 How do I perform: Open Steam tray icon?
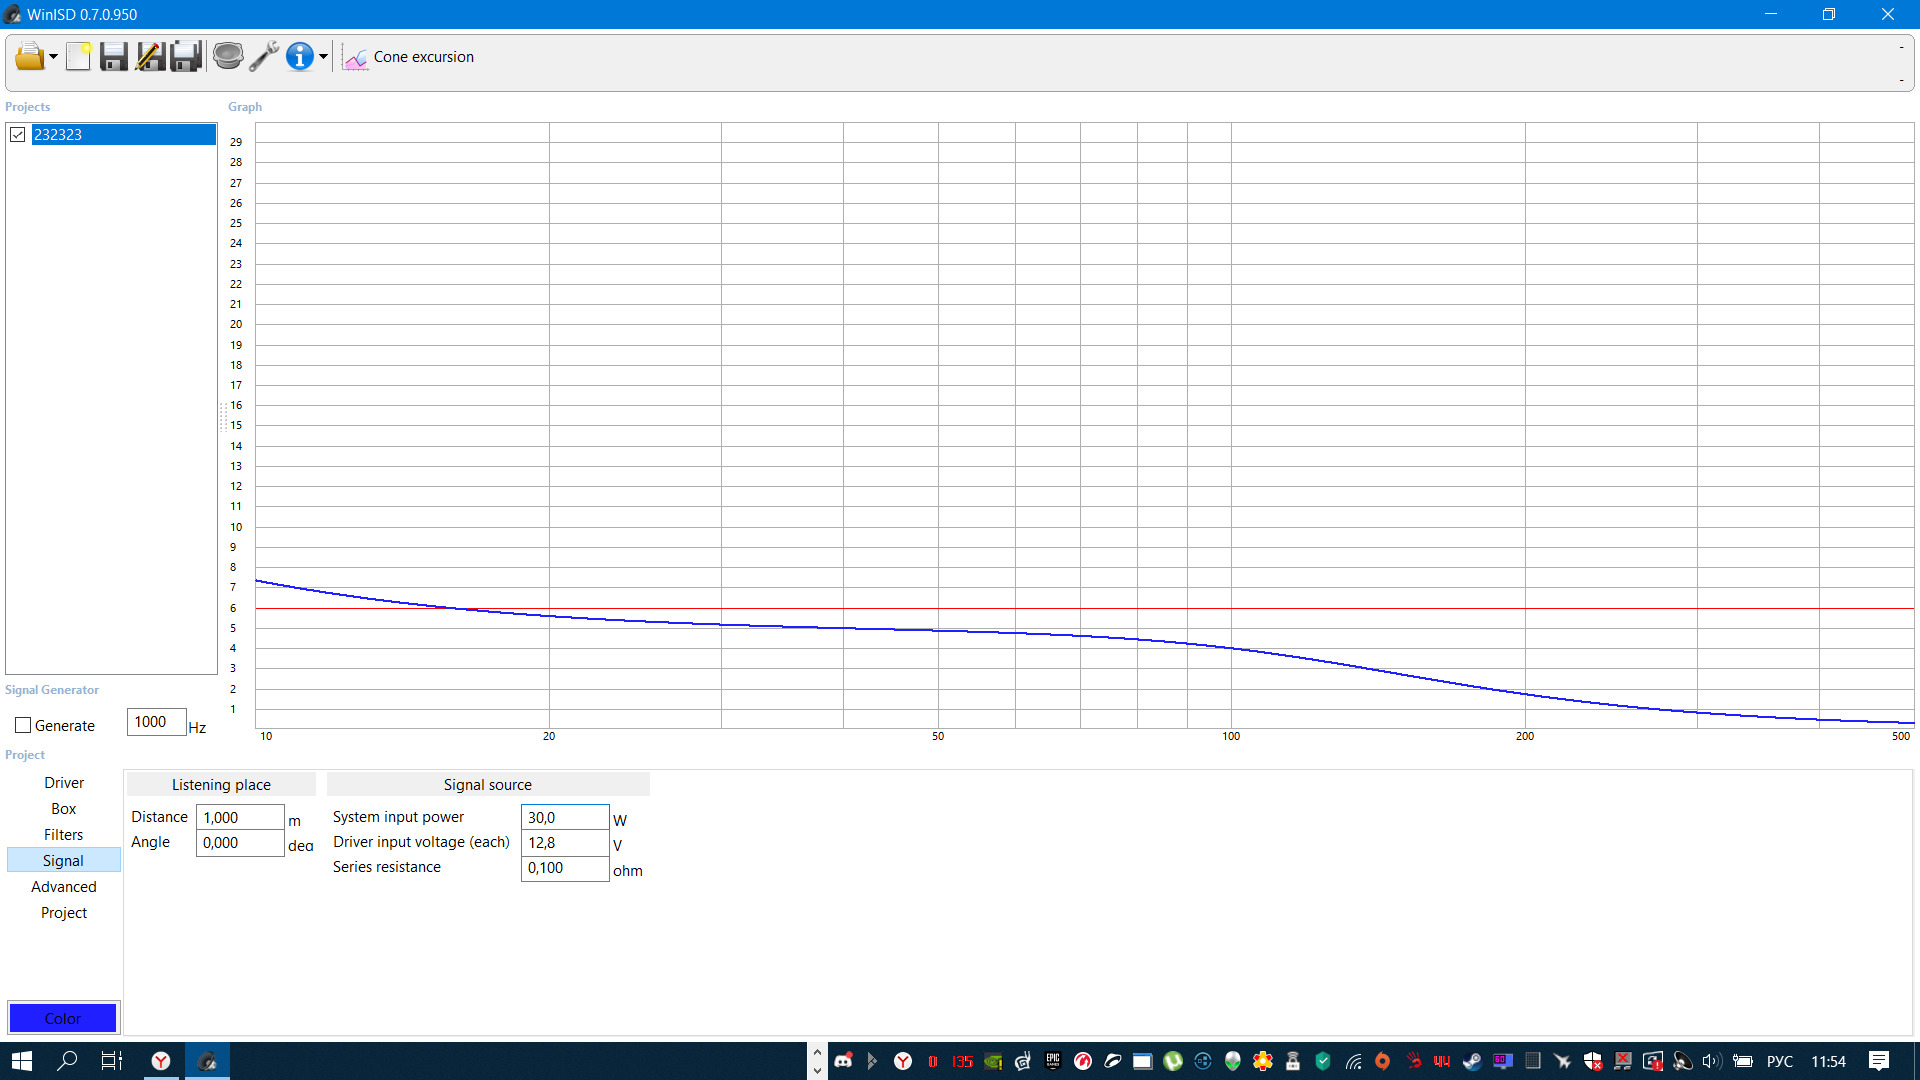(x=1472, y=1061)
